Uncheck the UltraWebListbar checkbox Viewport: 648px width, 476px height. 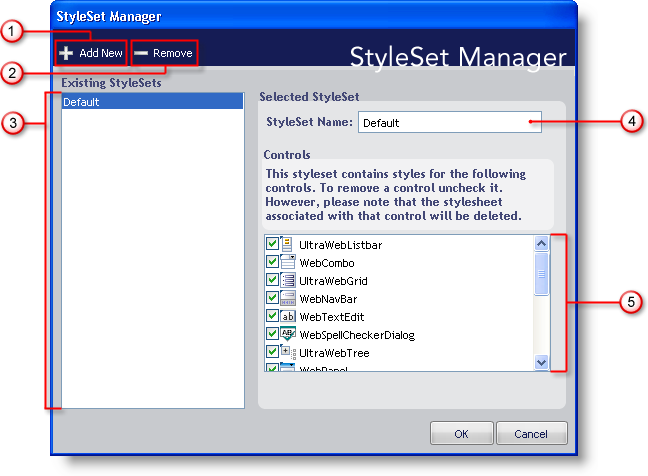[272, 244]
